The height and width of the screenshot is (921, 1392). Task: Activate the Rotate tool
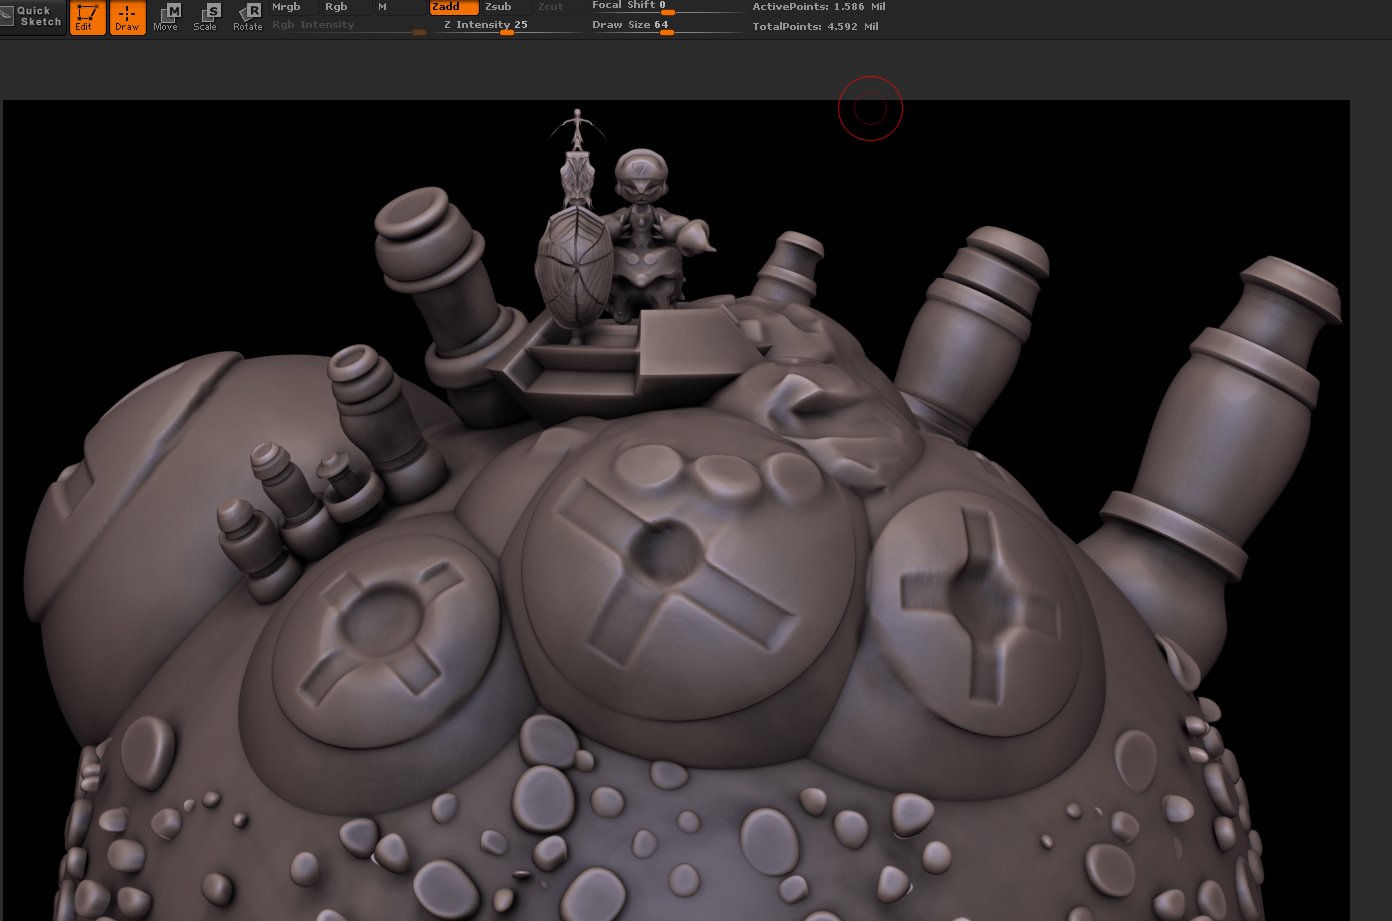tap(247, 17)
